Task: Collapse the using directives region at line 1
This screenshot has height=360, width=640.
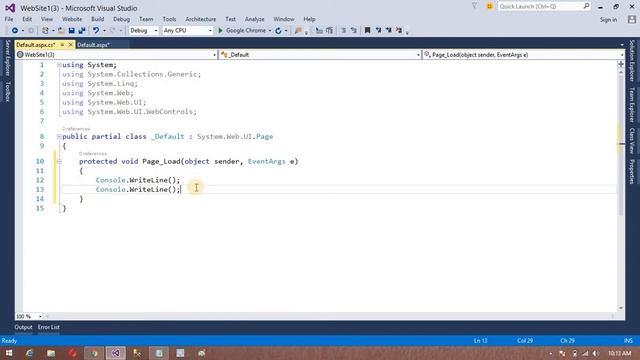Action: [x=59, y=65]
